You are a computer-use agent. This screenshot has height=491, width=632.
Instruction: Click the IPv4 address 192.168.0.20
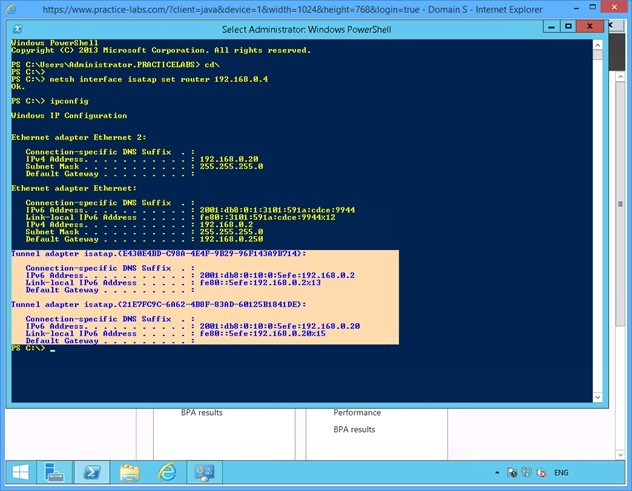tap(229, 159)
